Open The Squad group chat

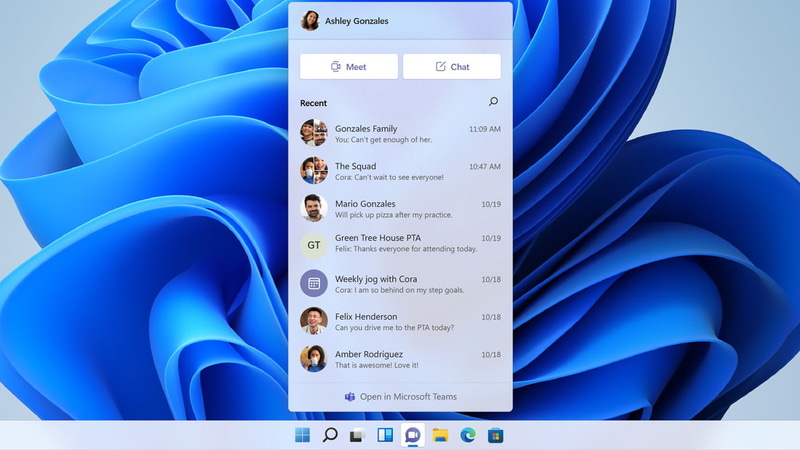[401, 171]
